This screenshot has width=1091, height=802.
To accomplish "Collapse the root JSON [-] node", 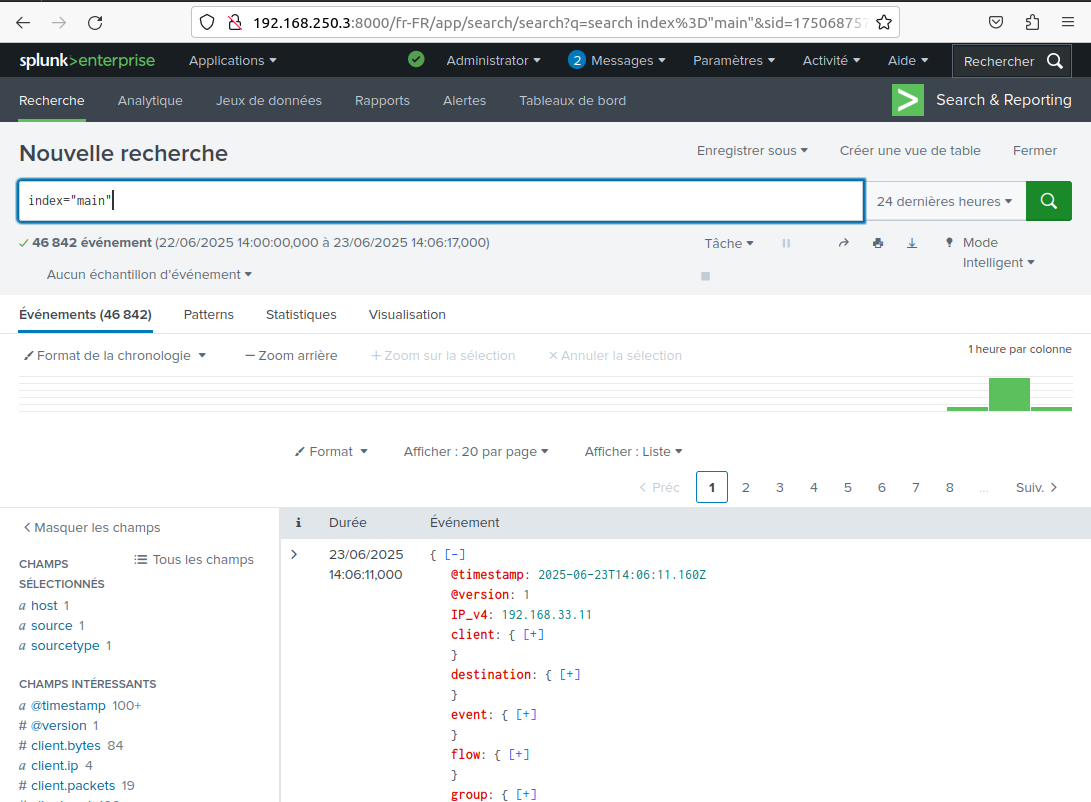I will point(455,554).
